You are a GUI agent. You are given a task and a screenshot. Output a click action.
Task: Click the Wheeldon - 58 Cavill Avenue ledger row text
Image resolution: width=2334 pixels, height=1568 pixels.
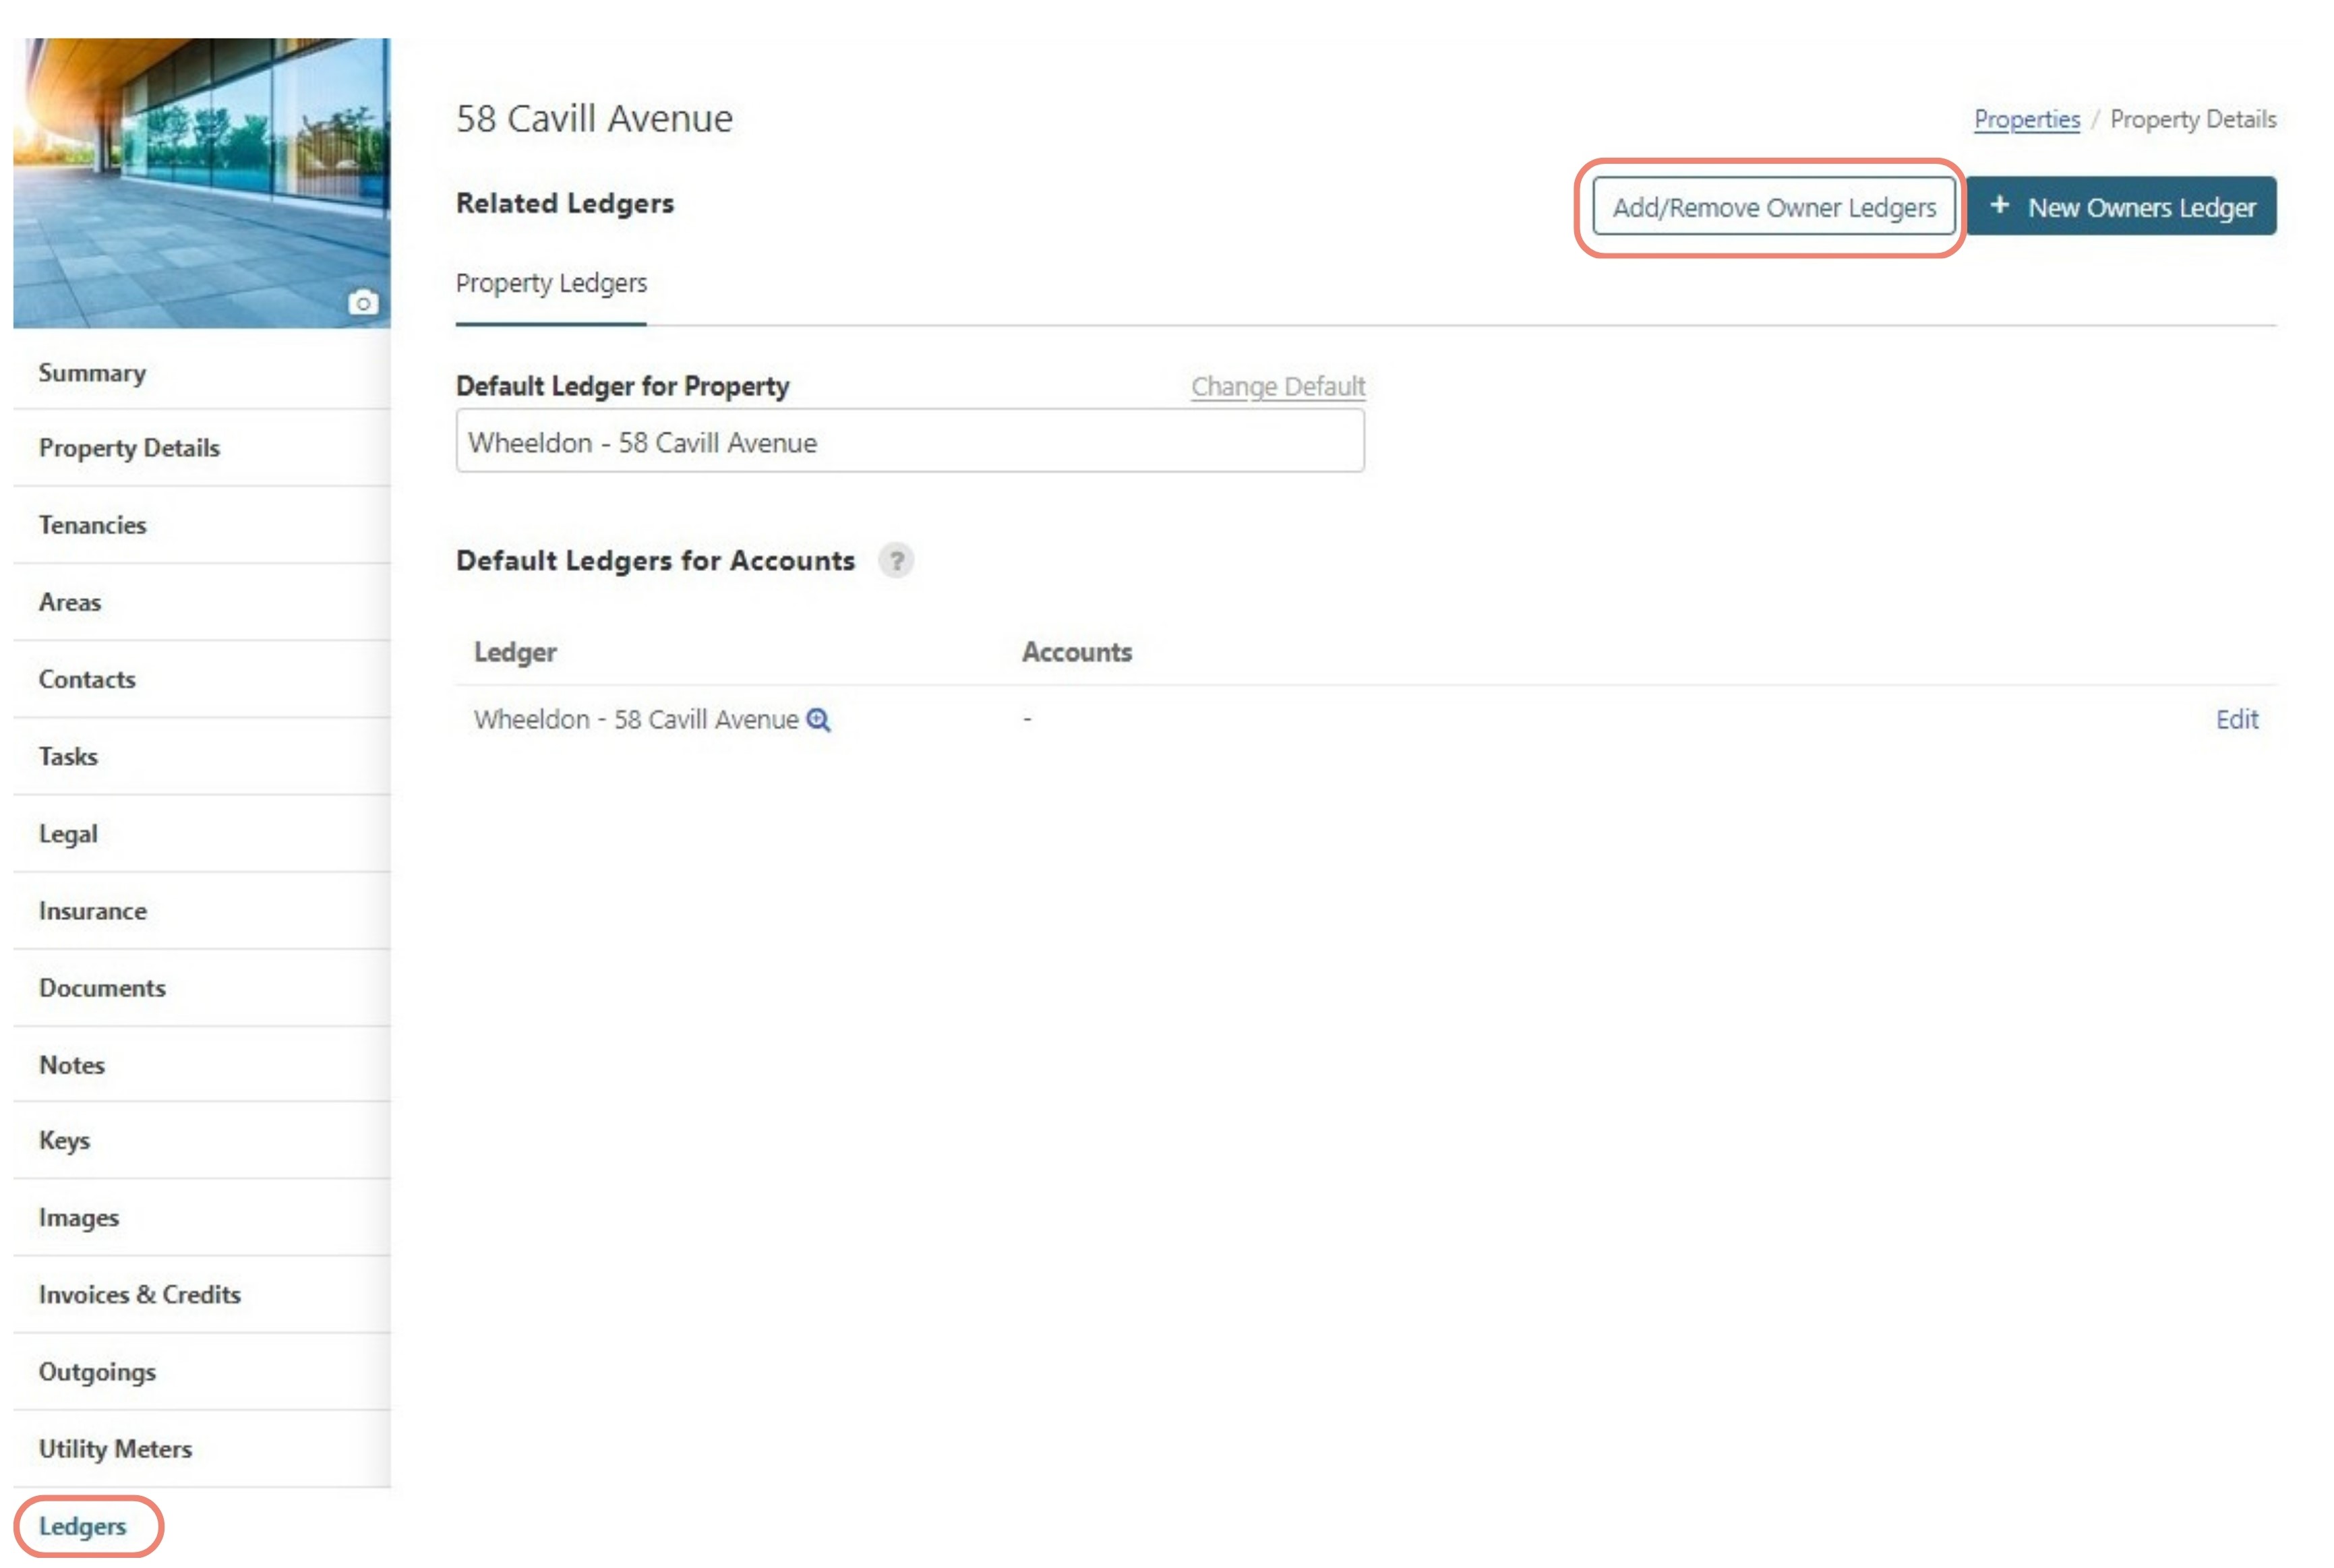pyautogui.click(x=636, y=720)
